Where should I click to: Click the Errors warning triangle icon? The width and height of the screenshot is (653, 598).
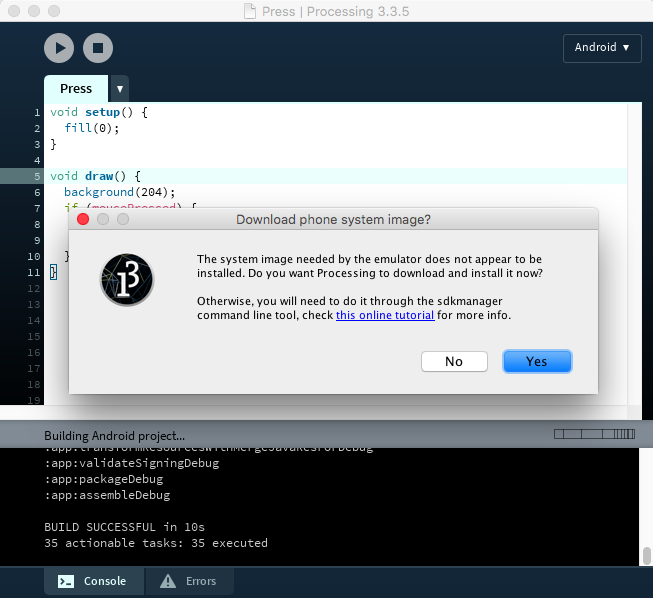point(168,581)
